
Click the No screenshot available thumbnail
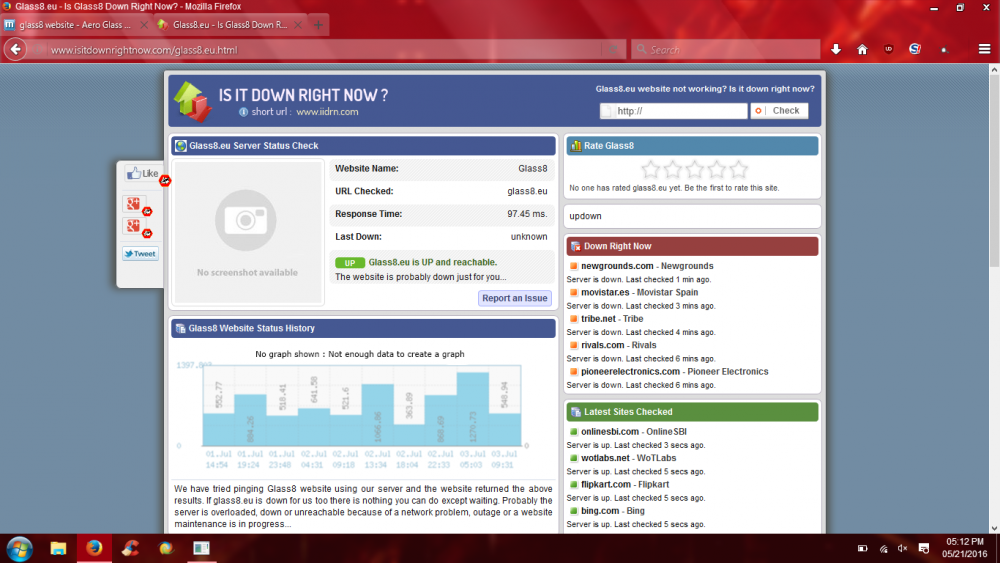(248, 233)
